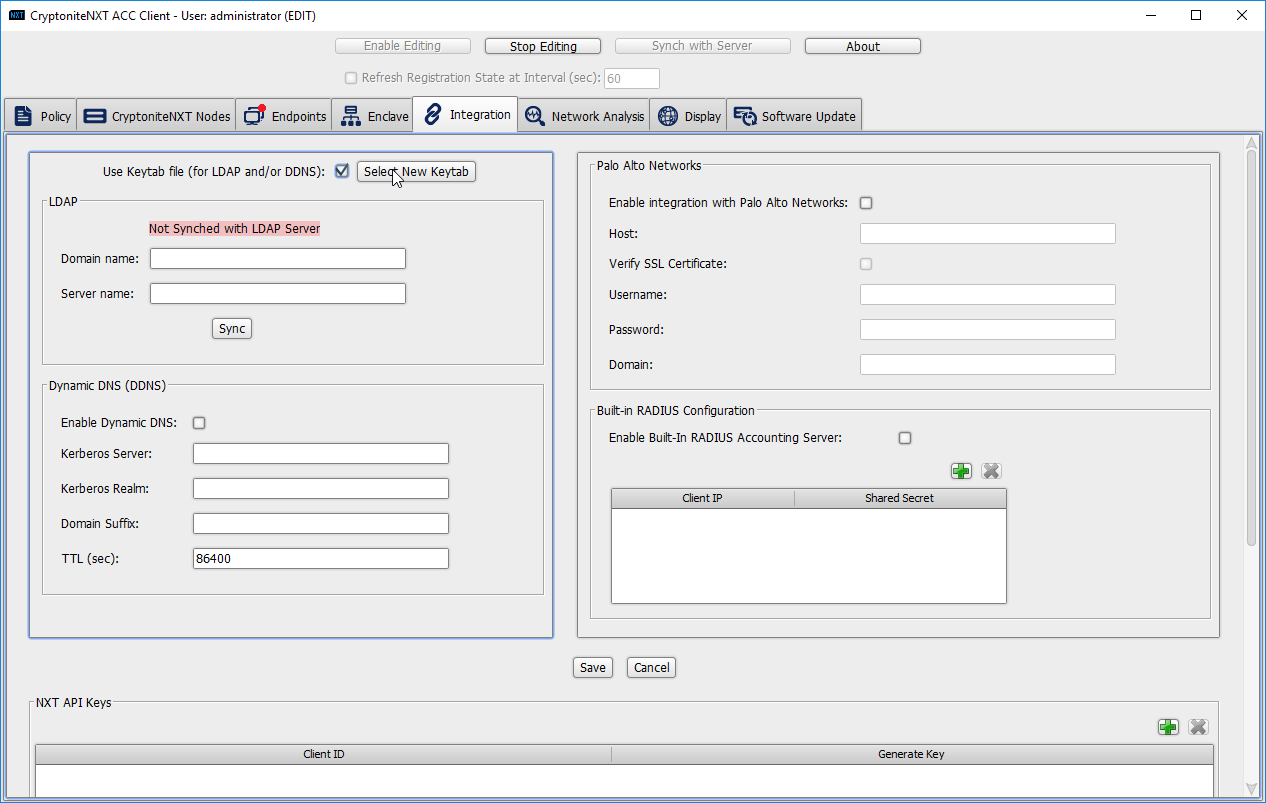1266x803 pixels.
Task: Click the Domain Suffix field
Action: pyautogui.click(x=321, y=524)
